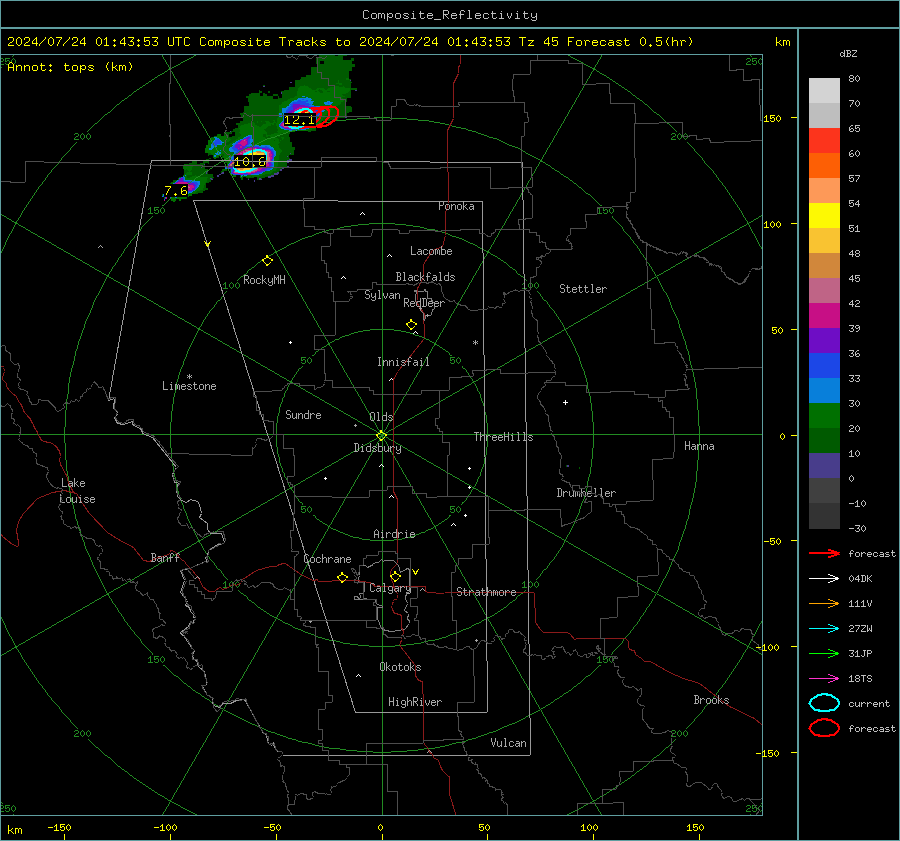Click the timestamp header text line
Screen dimensions: 900x841
point(350,42)
